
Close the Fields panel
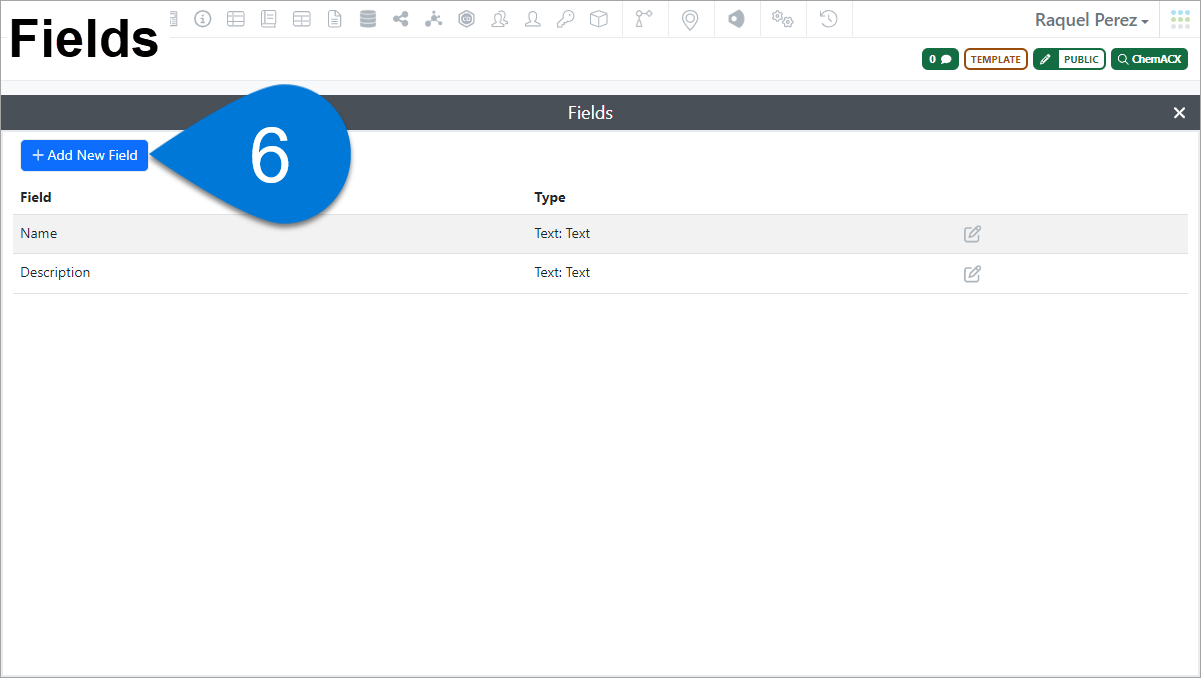(1179, 113)
